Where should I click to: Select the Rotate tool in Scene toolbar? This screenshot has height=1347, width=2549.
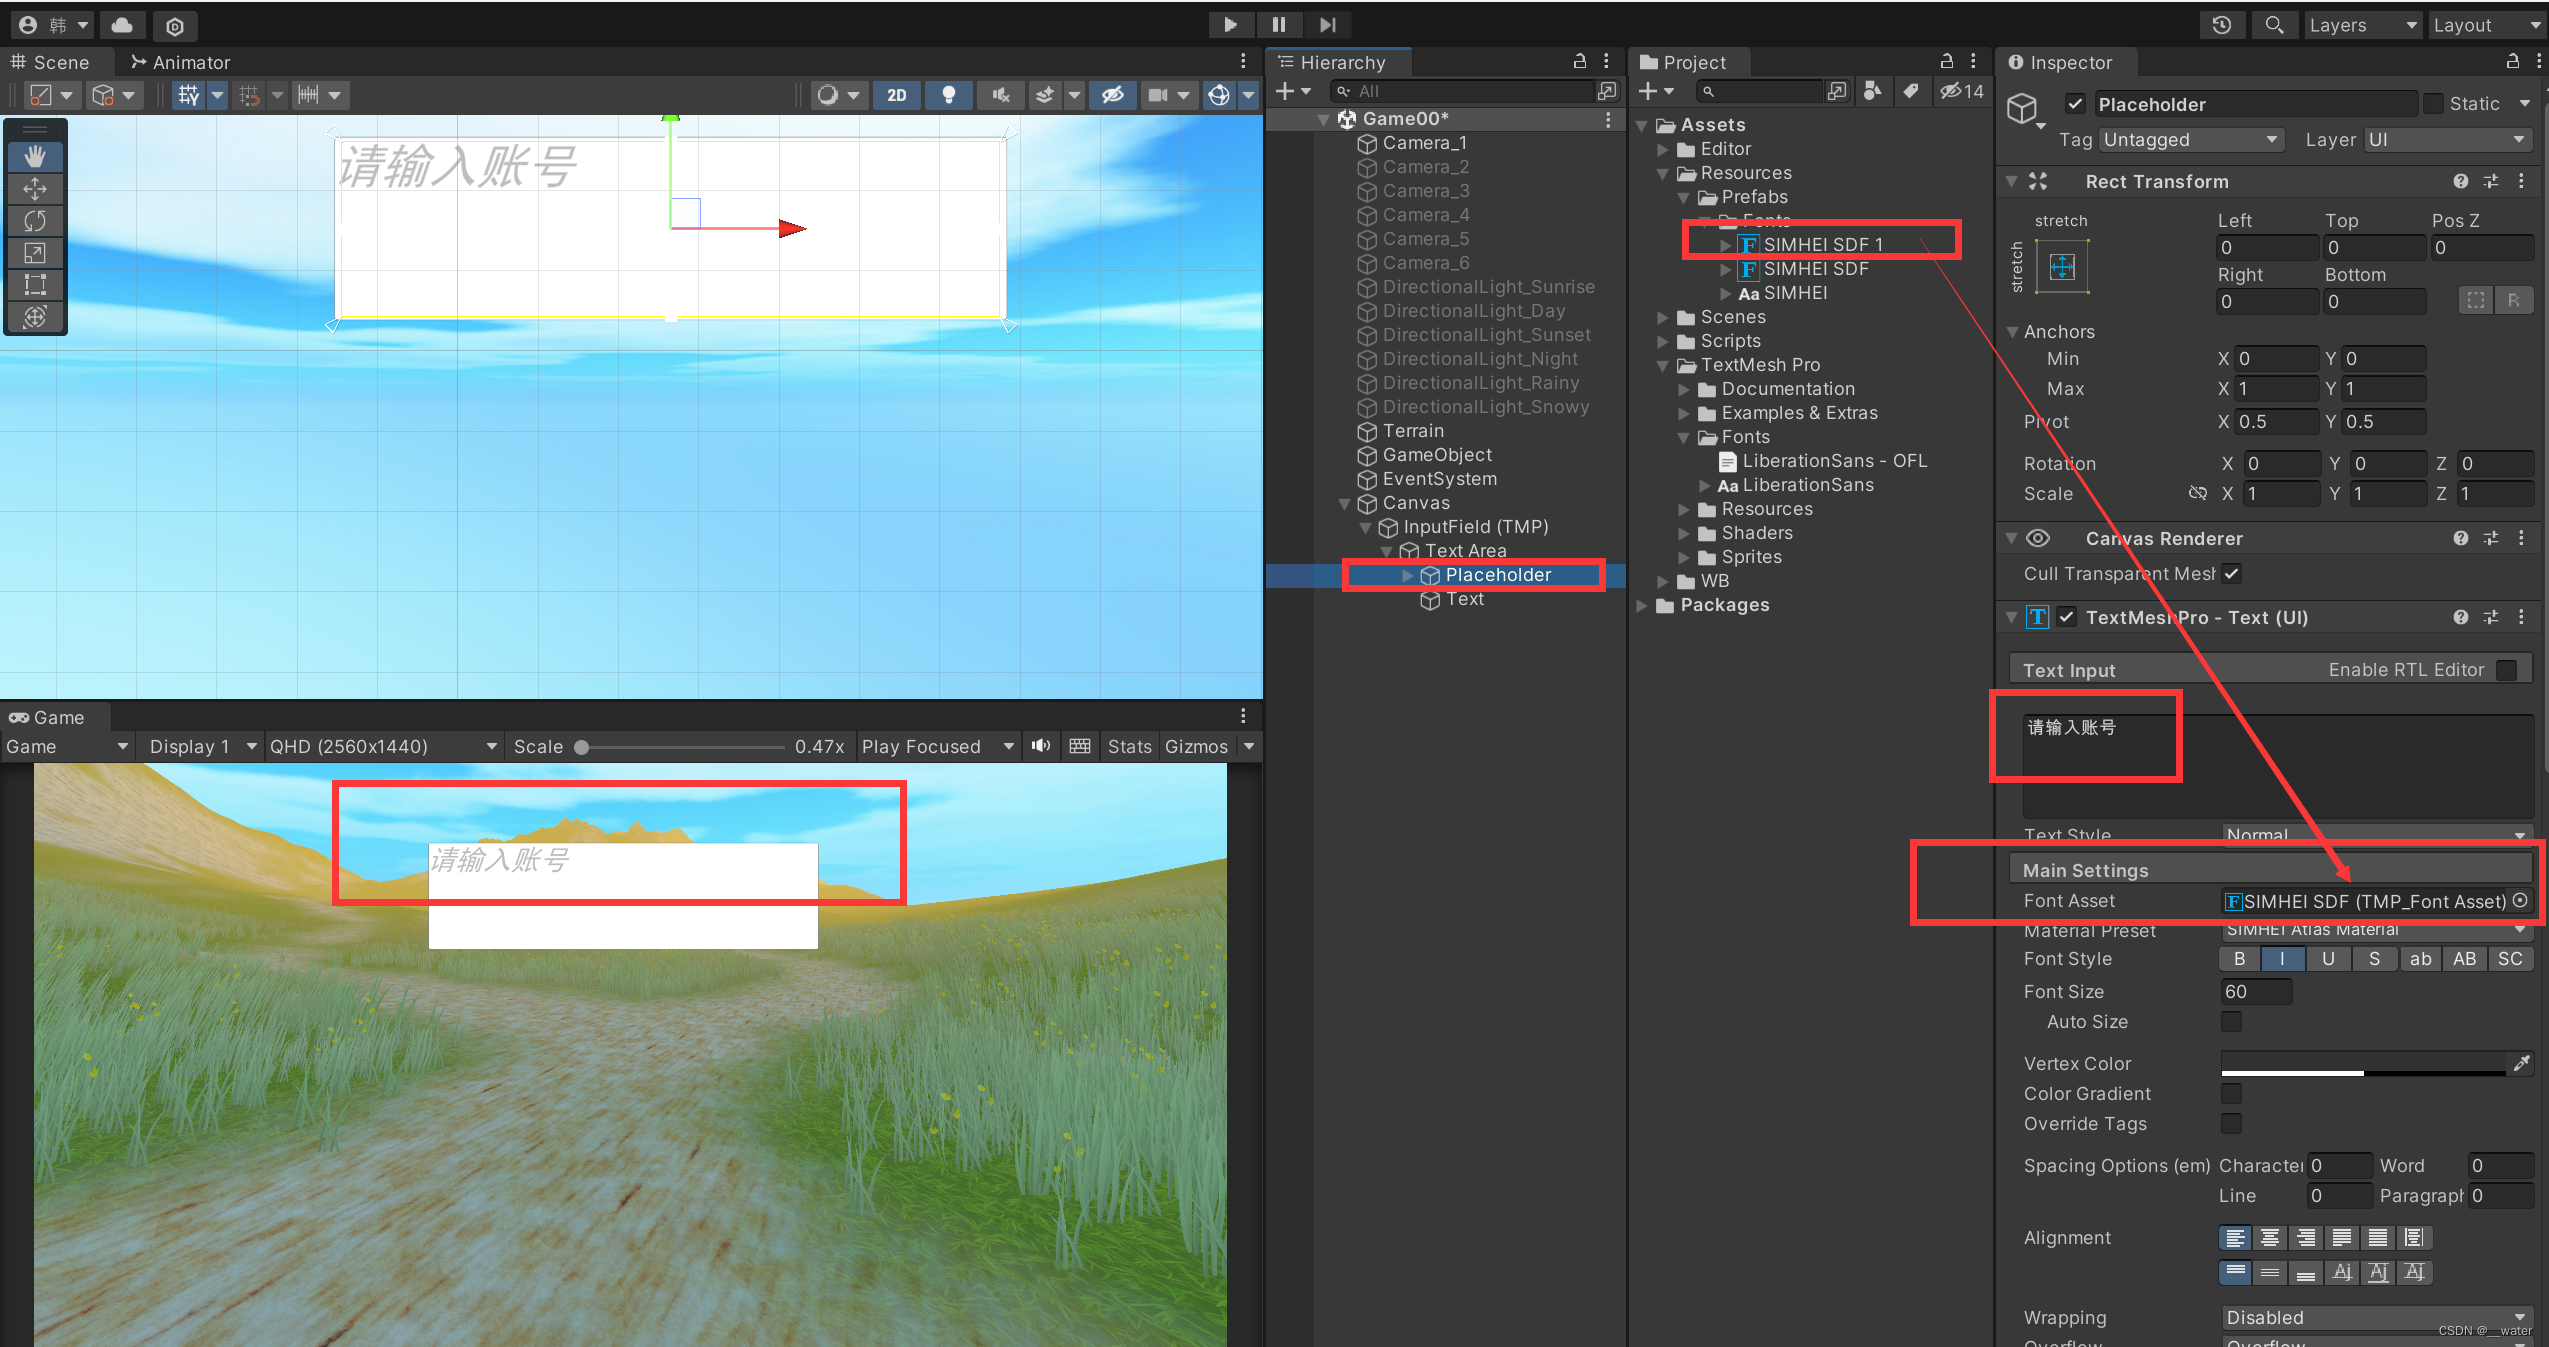(x=35, y=220)
